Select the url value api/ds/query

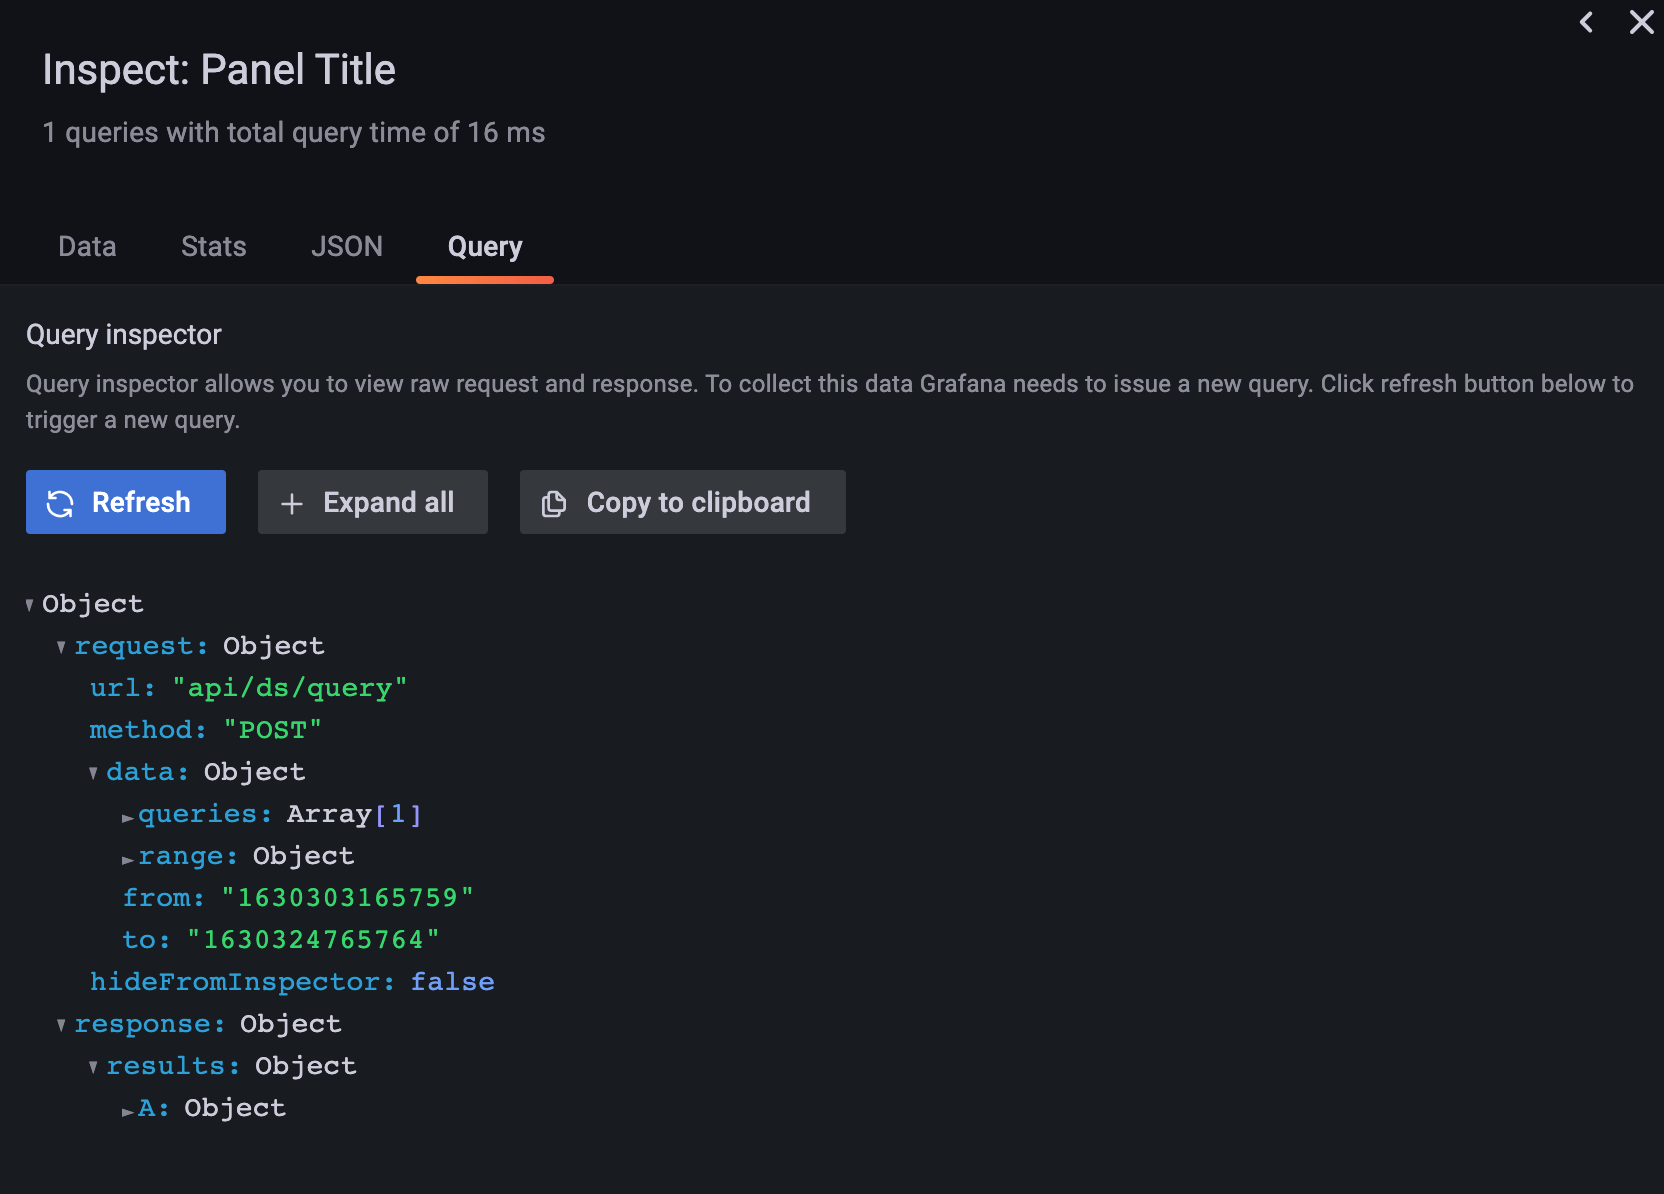coord(290,687)
